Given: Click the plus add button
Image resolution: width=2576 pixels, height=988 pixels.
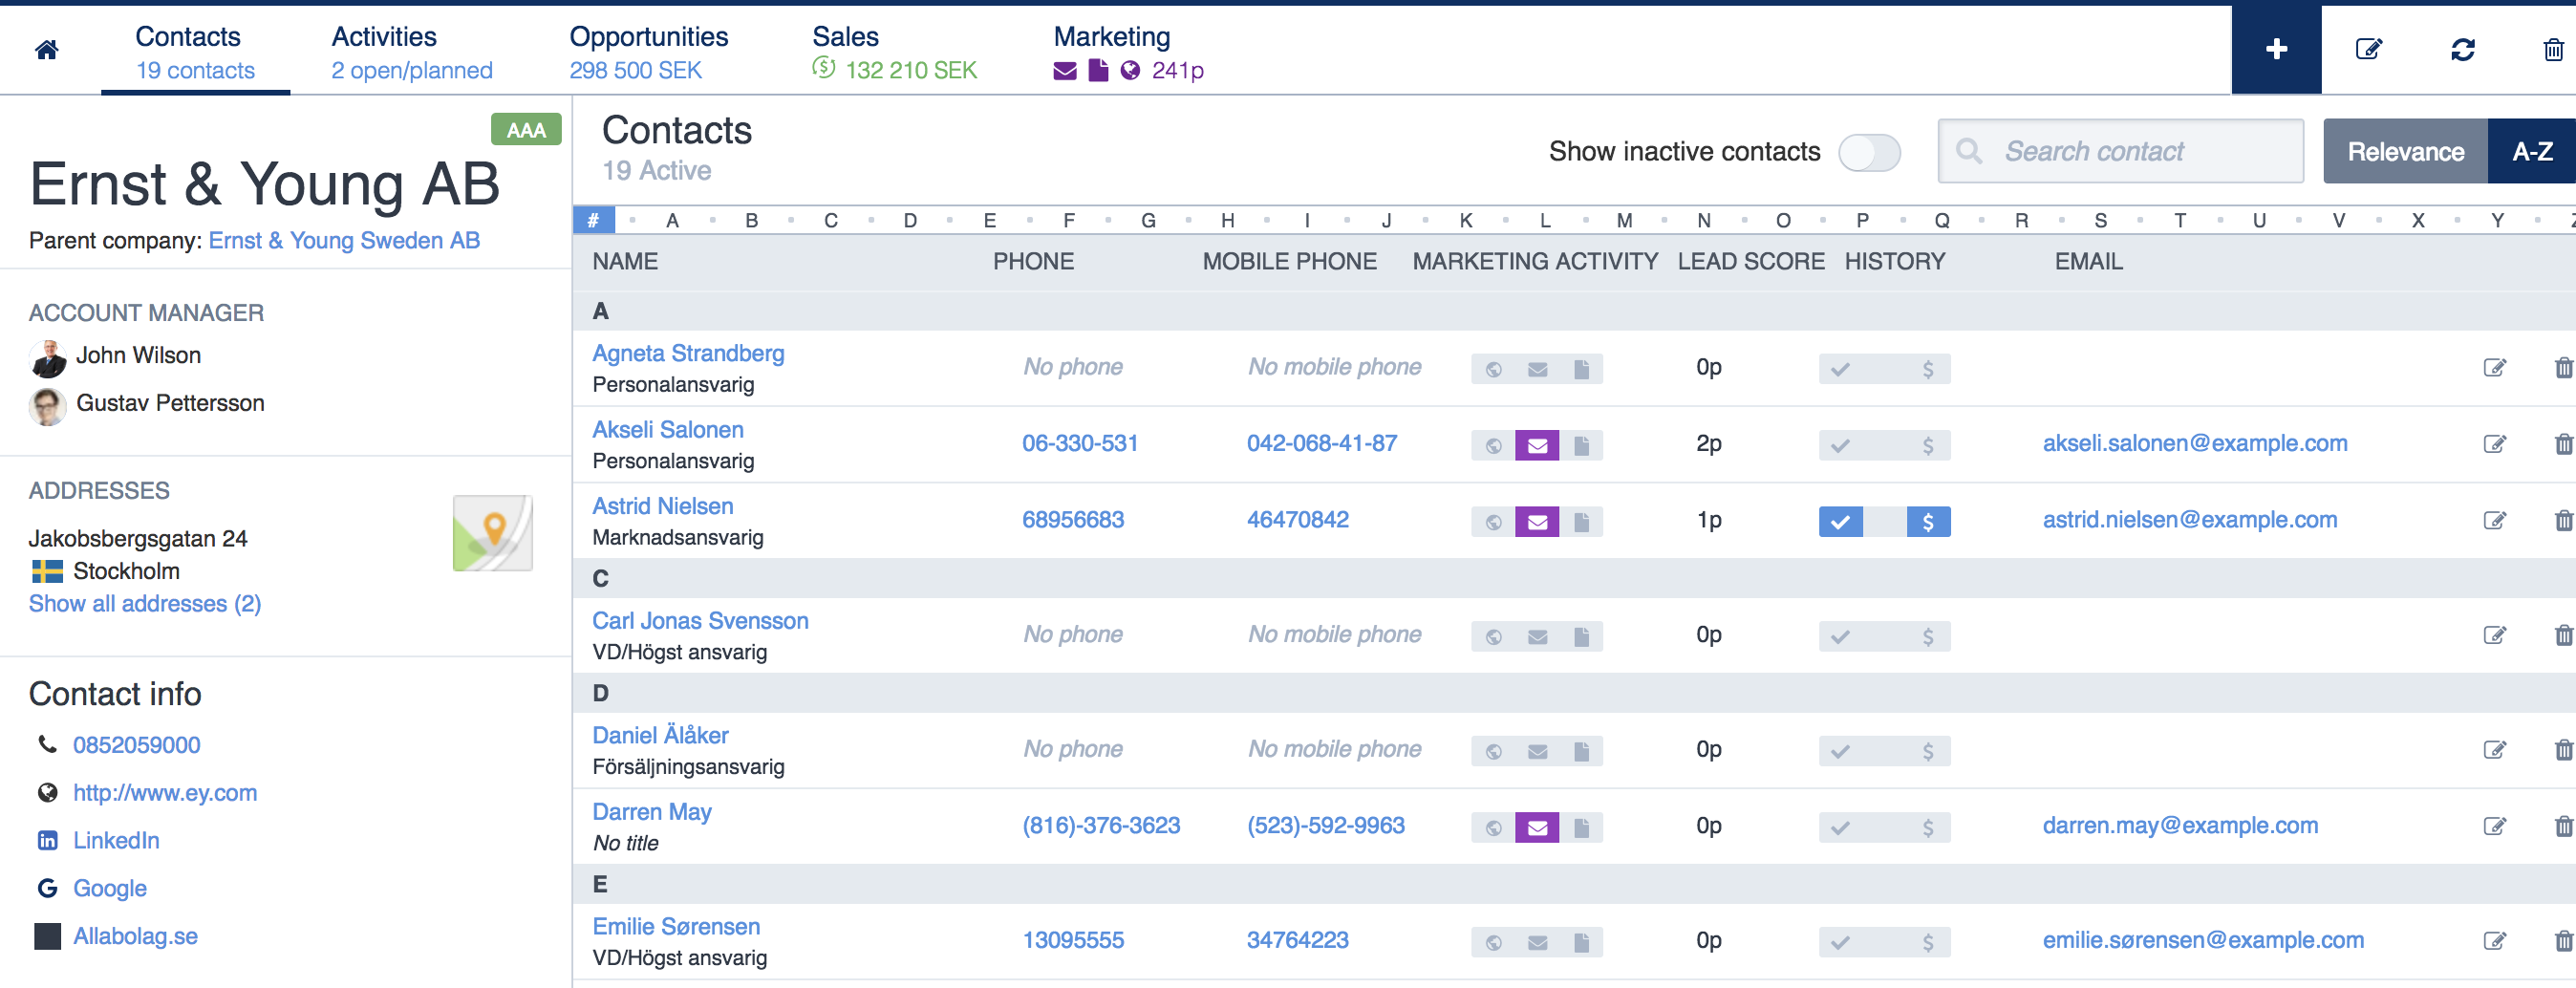Looking at the screenshot, I should tap(2276, 49).
